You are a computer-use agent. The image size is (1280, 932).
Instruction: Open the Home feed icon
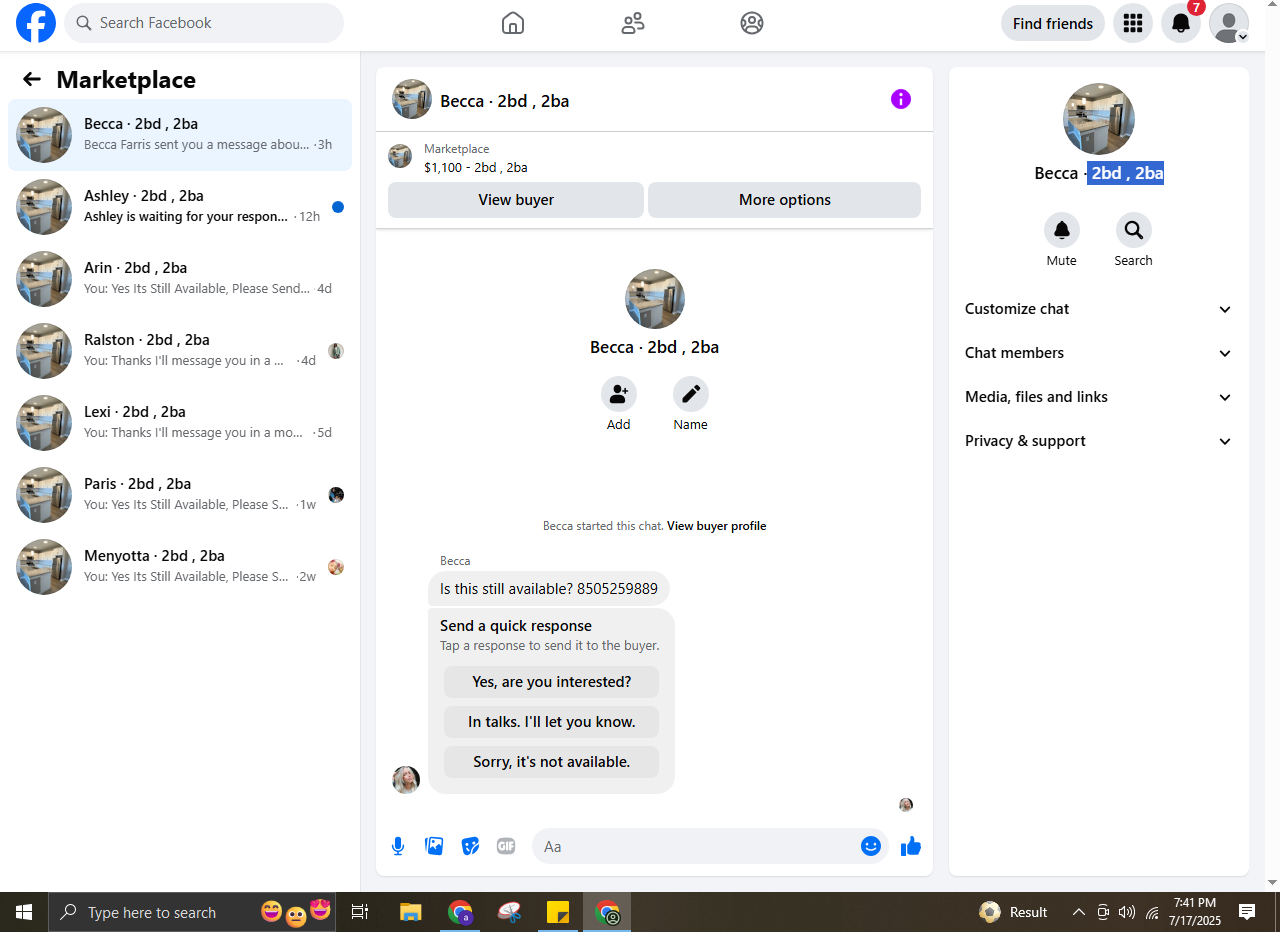(513, 23)
